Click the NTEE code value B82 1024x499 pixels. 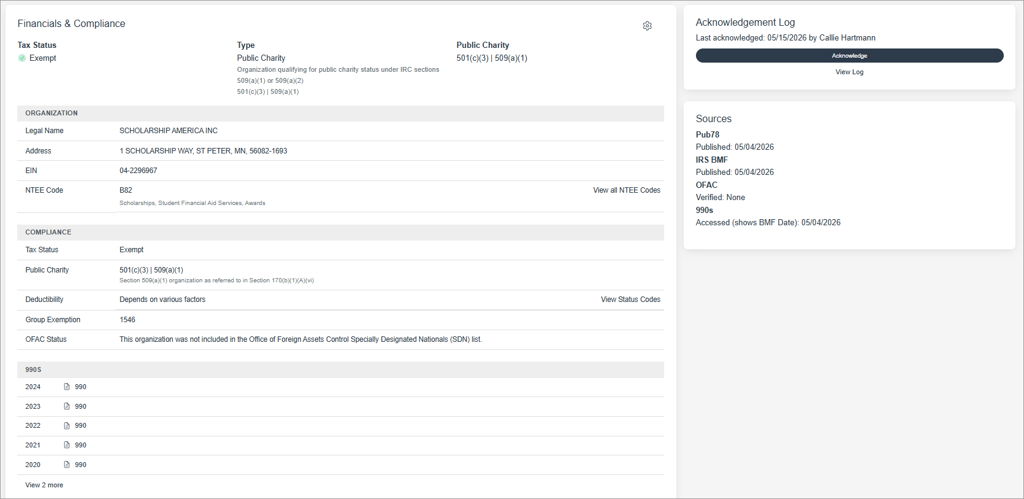pyautogui.click(x=125, y=190)
